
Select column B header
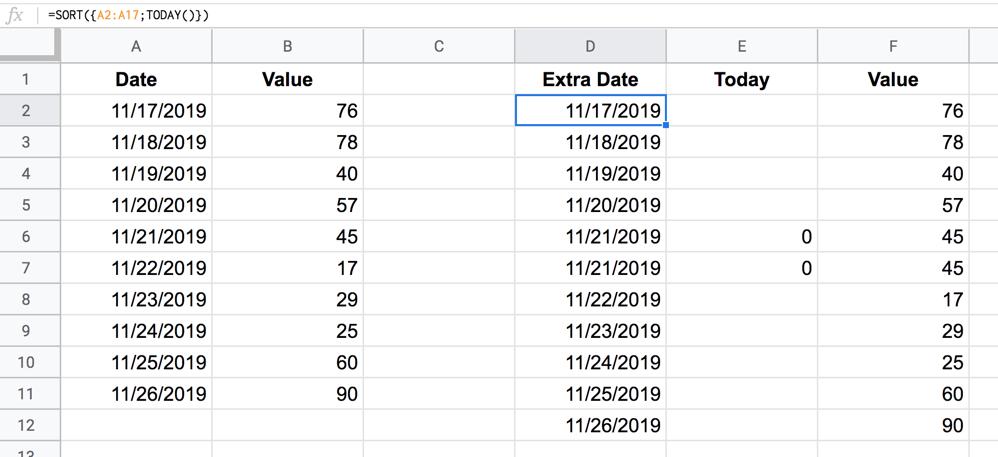[288, 46]
